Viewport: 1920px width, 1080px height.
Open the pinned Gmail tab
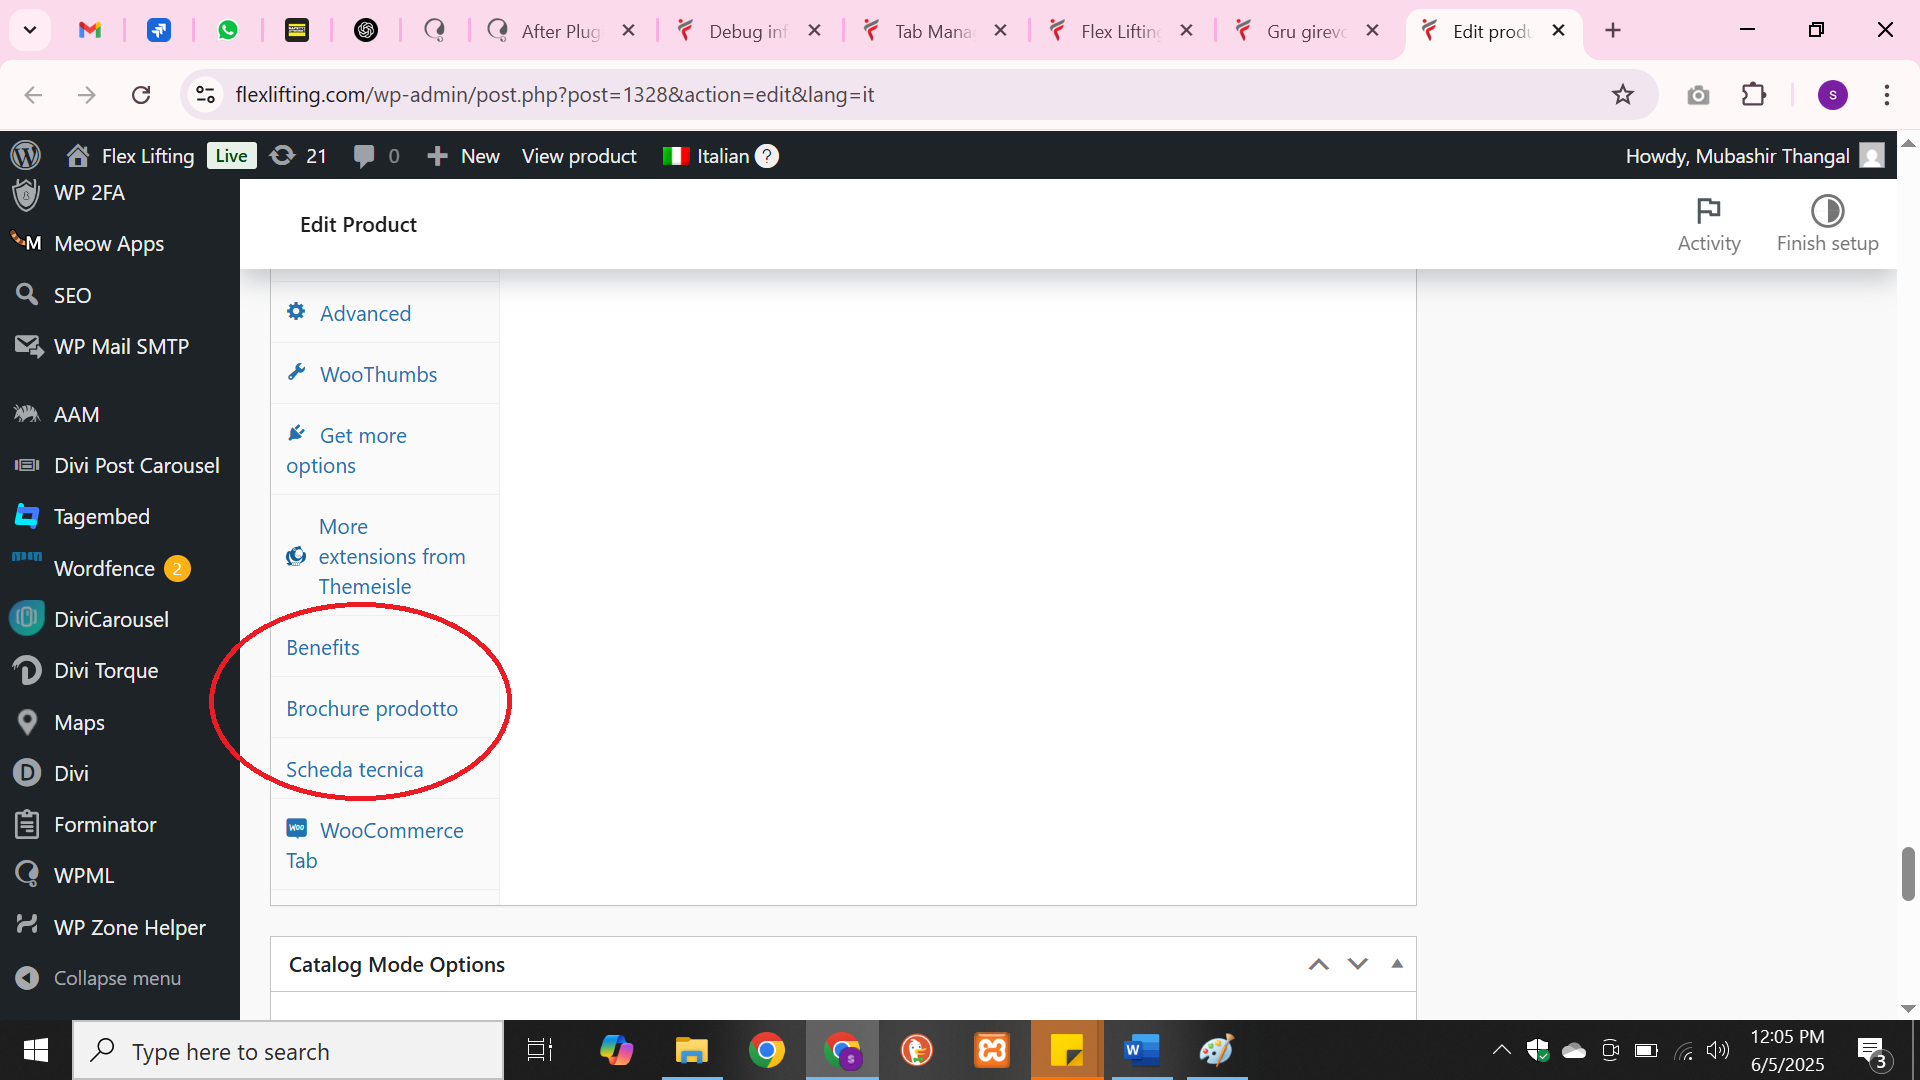pos(90,30)
